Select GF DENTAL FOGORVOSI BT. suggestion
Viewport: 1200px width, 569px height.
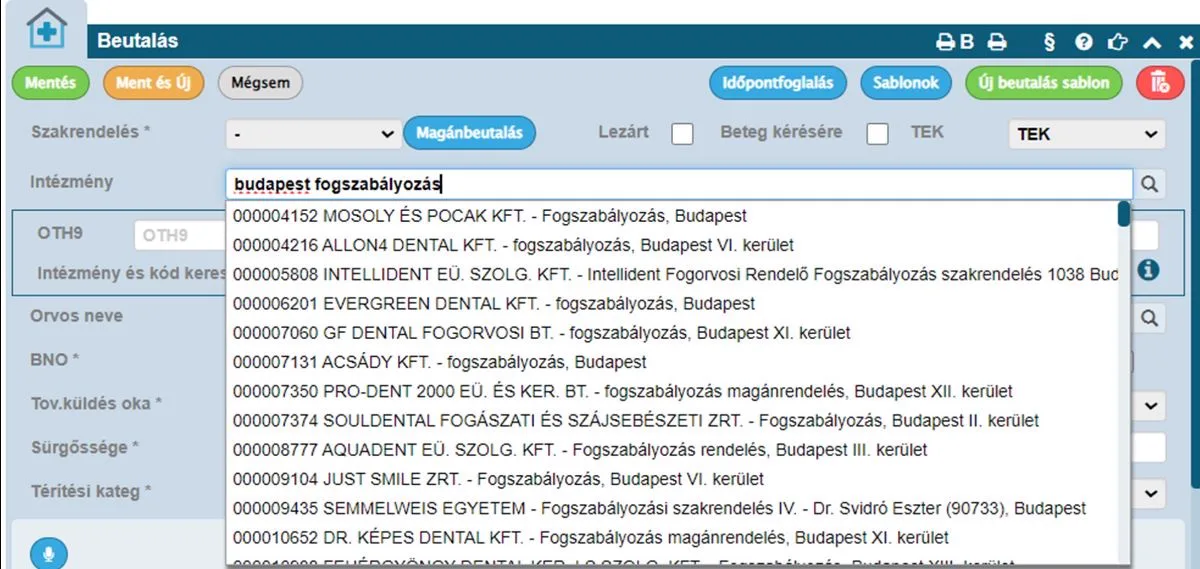671,333
